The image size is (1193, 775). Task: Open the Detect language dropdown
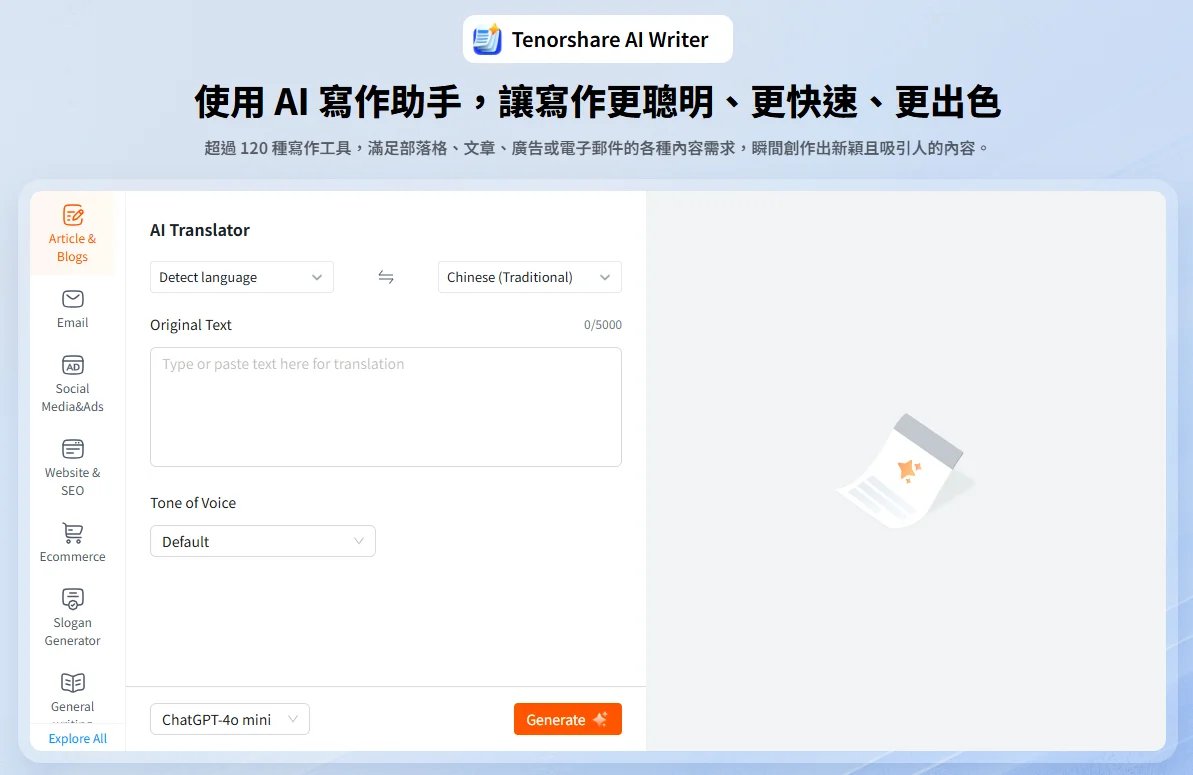click(241, 277)
